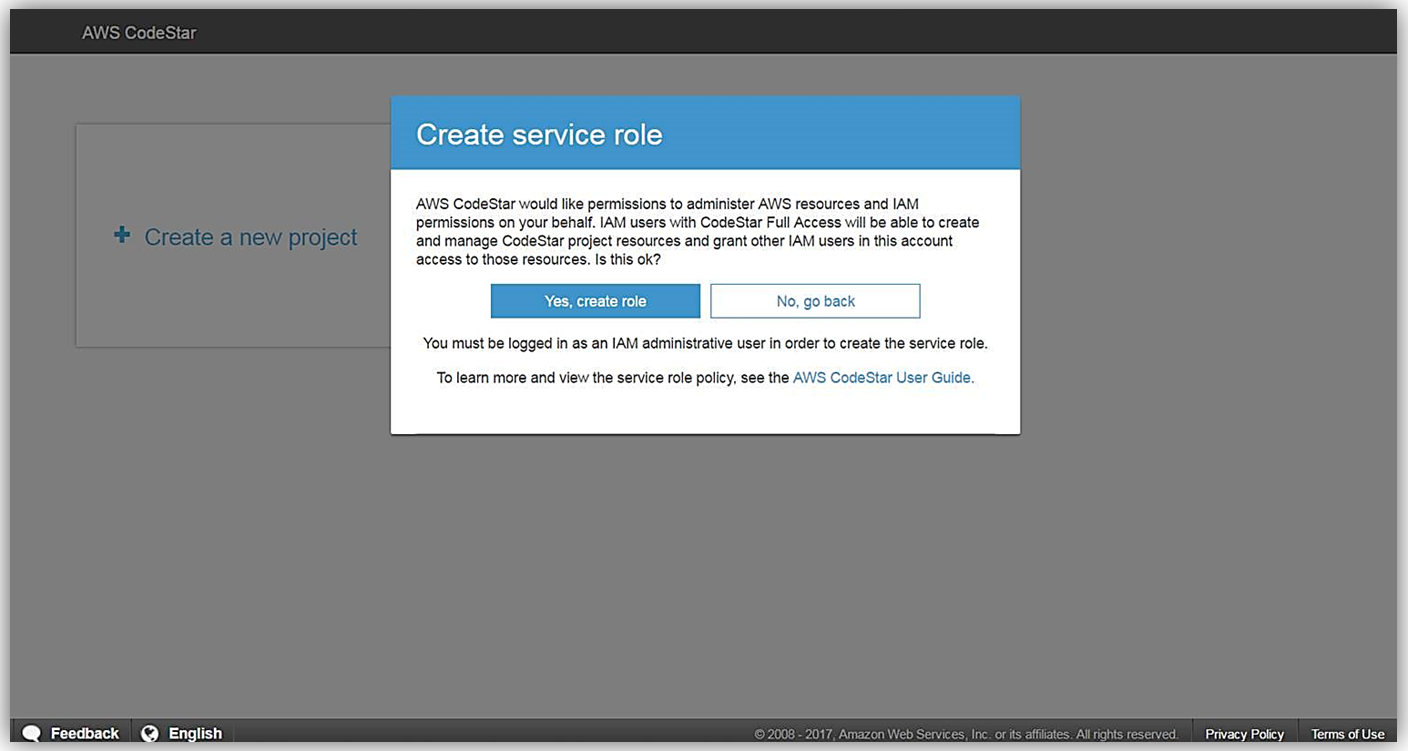The image size is (1408, 751).
Task: Click the globe language icon
Action: (150, 733)
